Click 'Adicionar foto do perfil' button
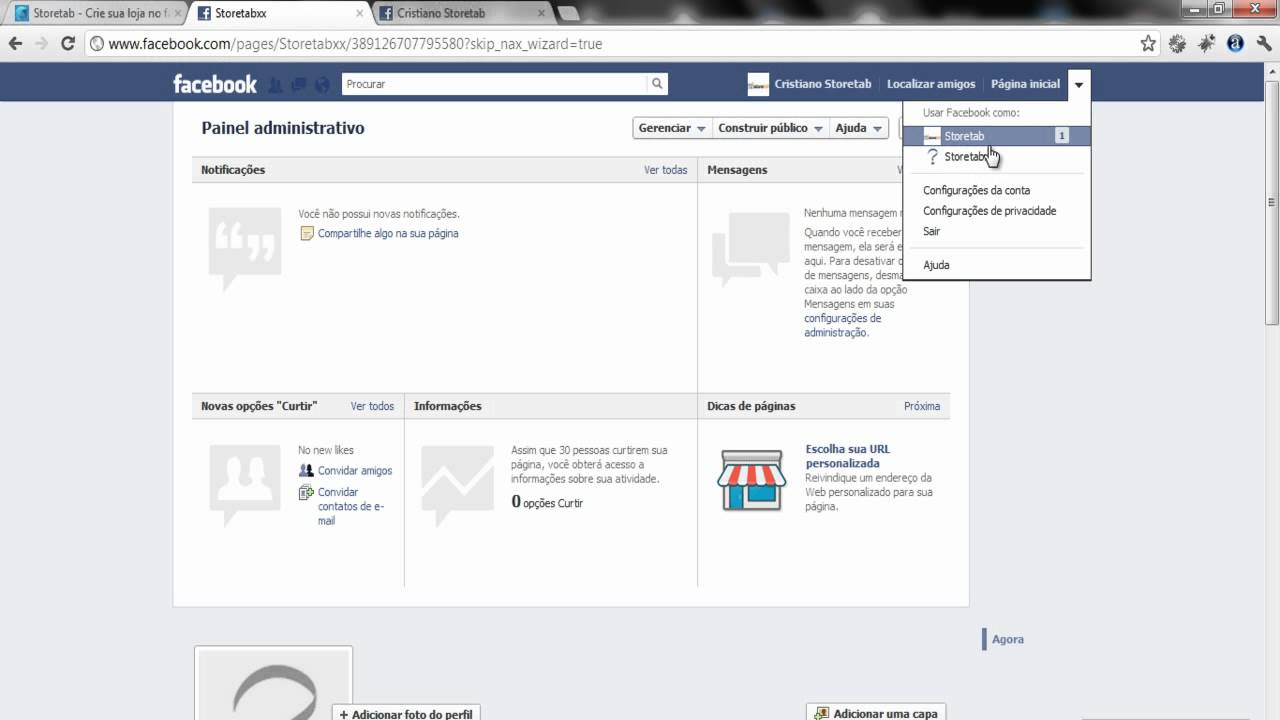The image size is (1280, 720). pyautogui.click(x=406, y=713)
